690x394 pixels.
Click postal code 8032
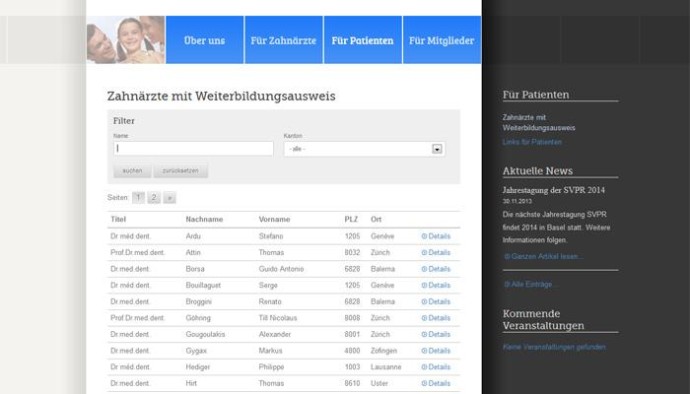coord(352,253)
